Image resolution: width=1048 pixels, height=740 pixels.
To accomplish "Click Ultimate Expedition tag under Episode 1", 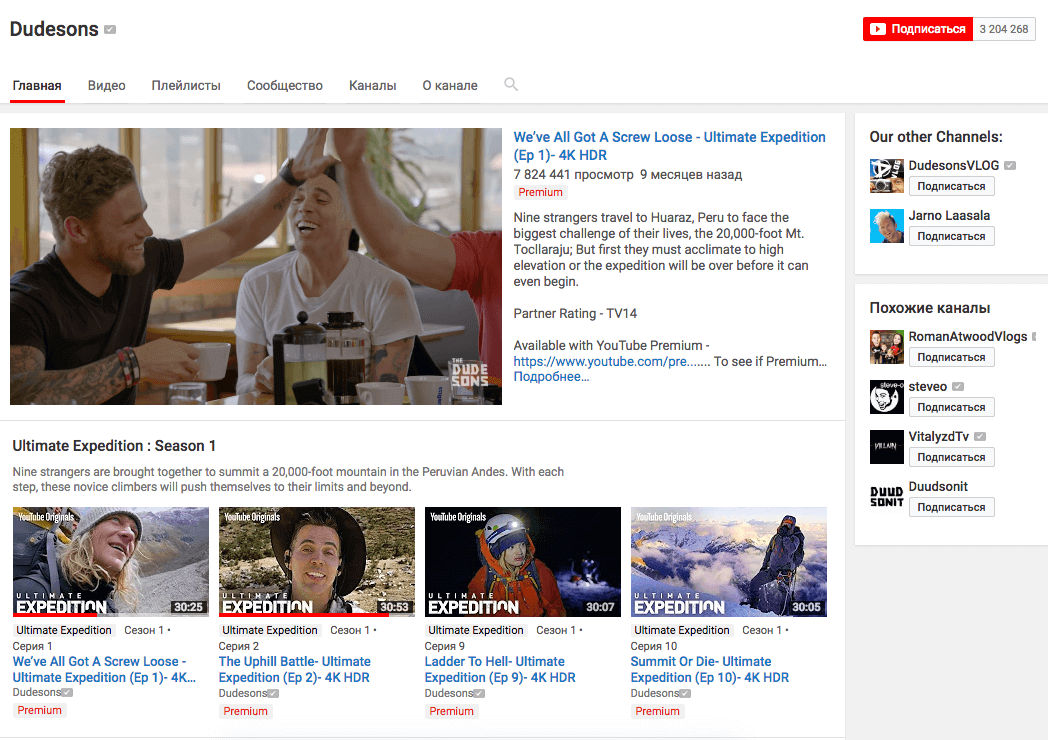I will (x=63, y=630).
